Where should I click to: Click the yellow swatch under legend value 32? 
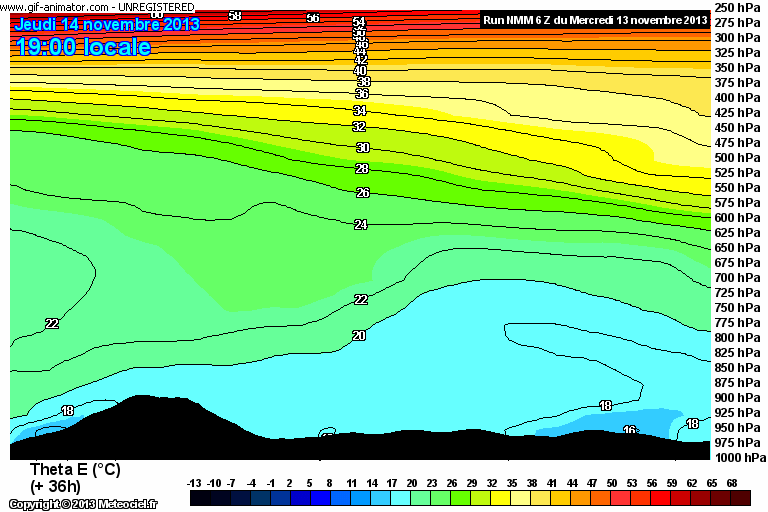pyautogui.click(x=494, y=497)
